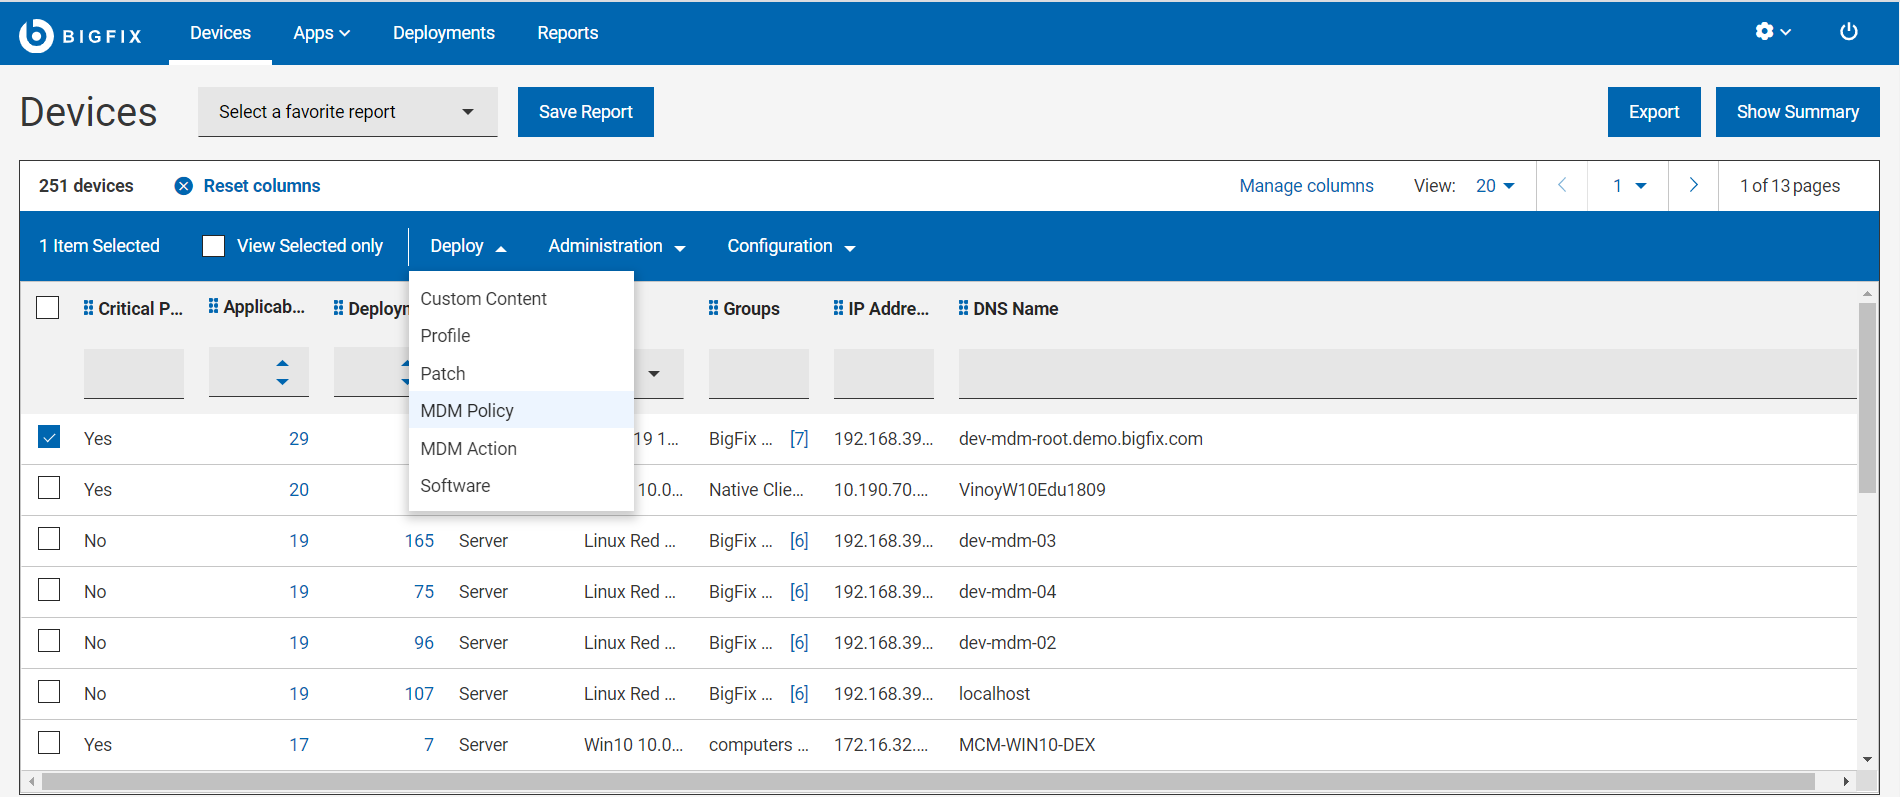Expand the Administration dropdown menu
1900x797 pixels.
tap(616, 246)
